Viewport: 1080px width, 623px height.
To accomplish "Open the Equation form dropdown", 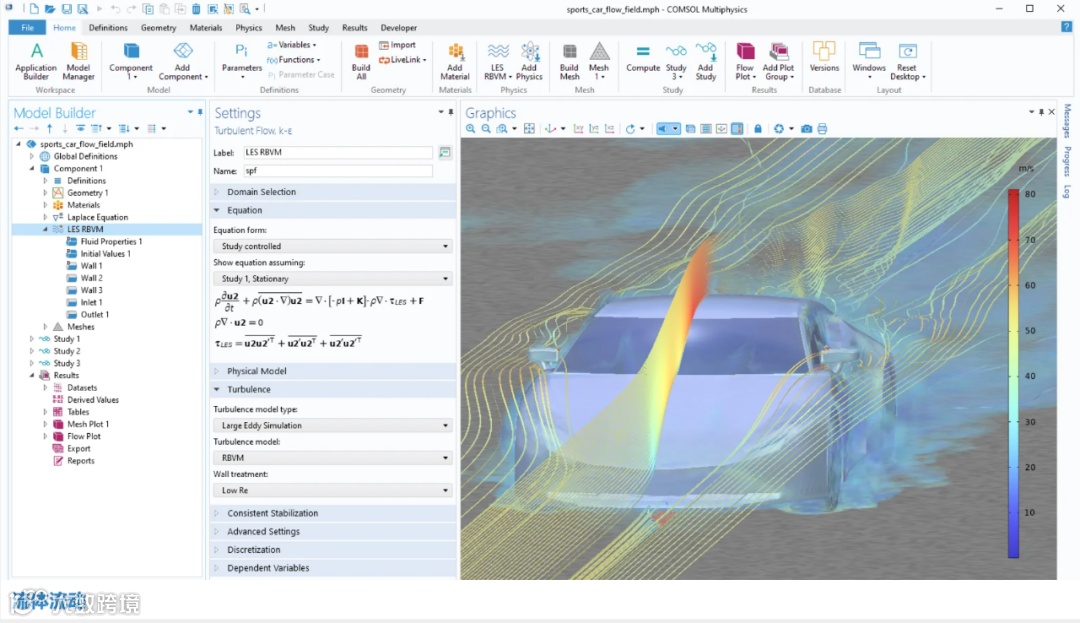I will click(333, 246).
